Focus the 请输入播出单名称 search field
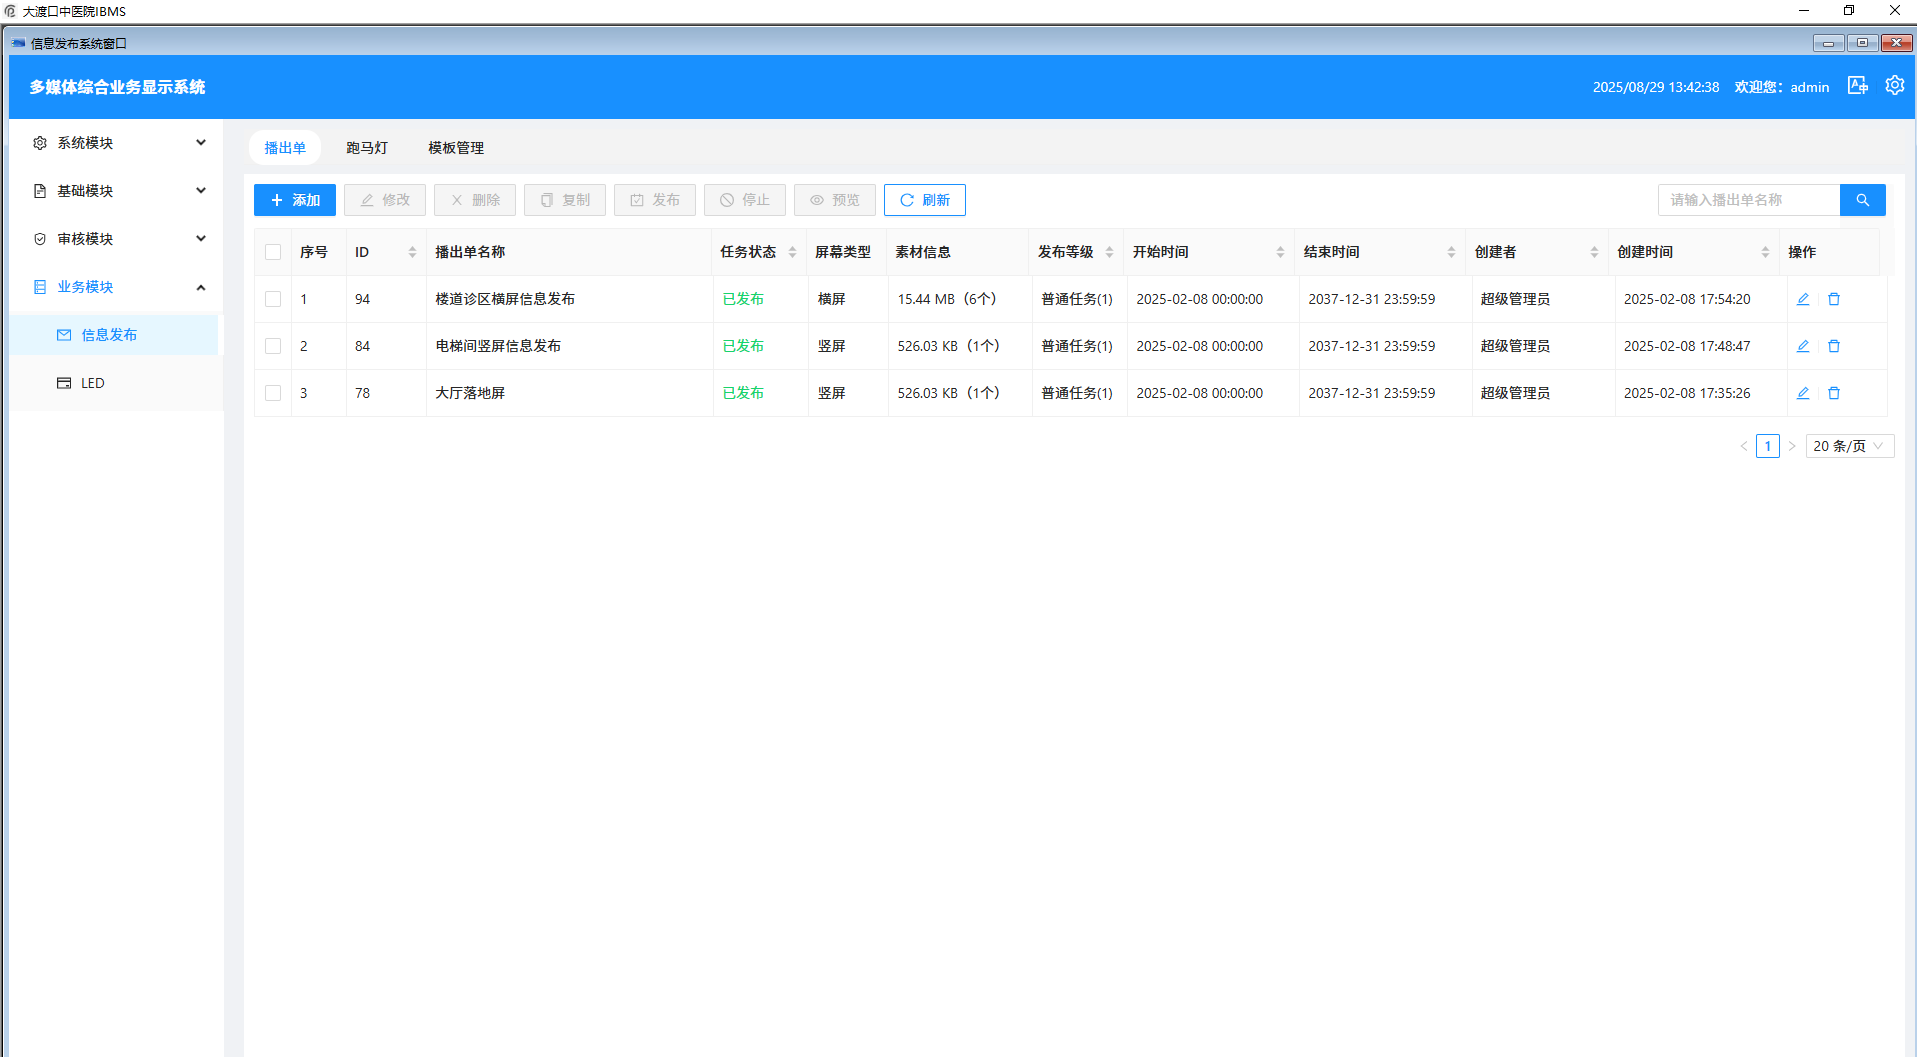The image size is (1917, 1057). 1748,200
